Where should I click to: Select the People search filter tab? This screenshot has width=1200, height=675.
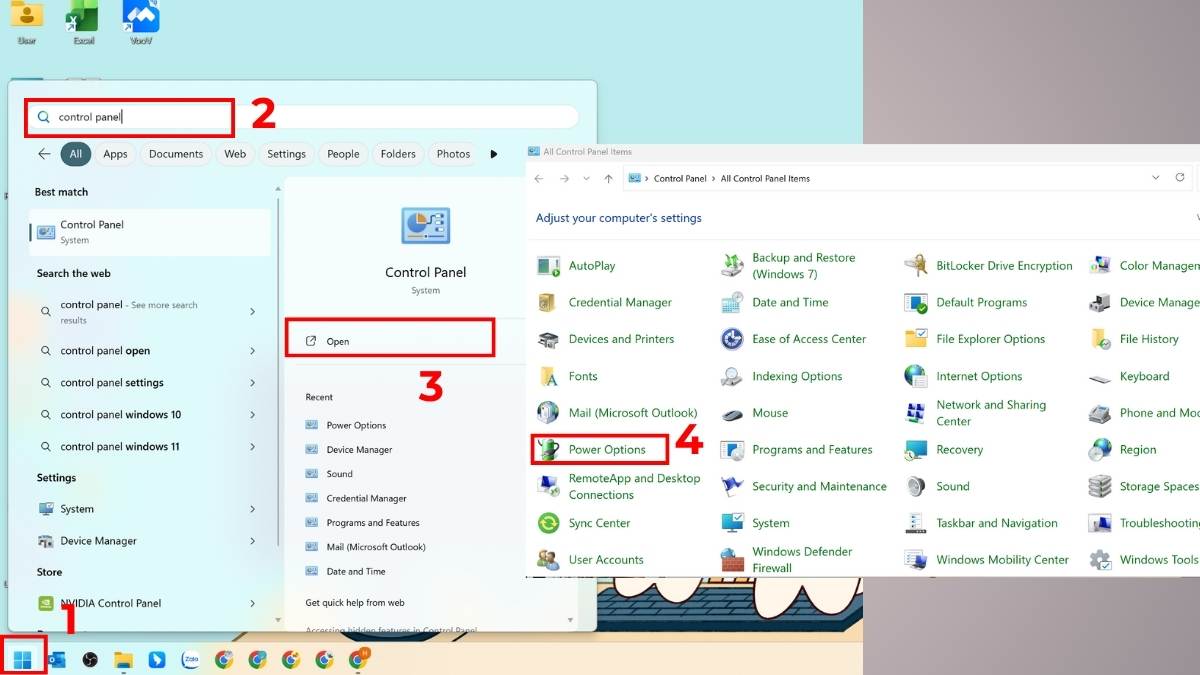pyautogui.click(x=343, y=154)
